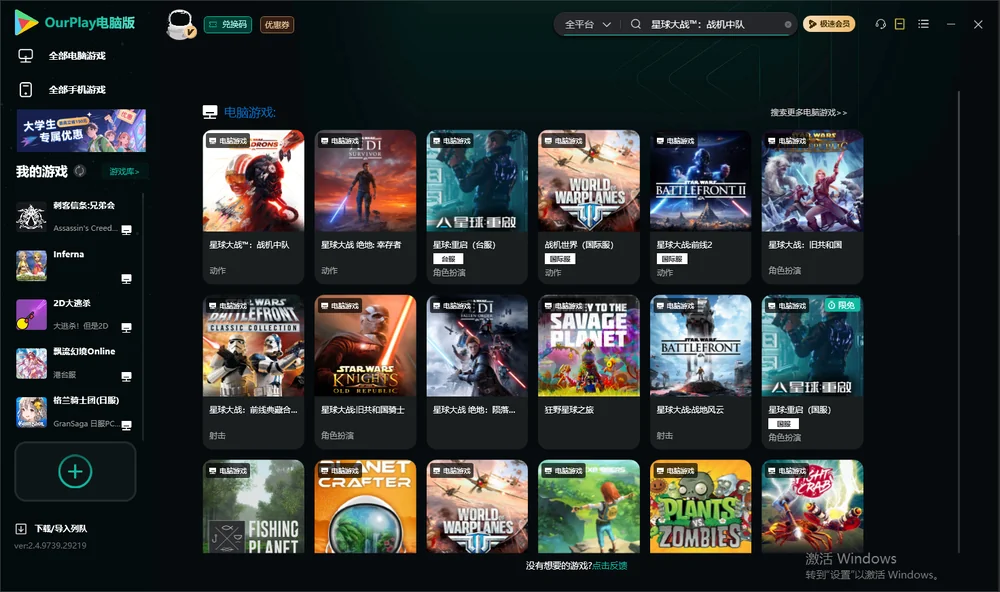The height and width of the screenshot is (592, 1000).
Task: Open the Fishing Planet game thumbnail
Action: click(x=253, y=506)
